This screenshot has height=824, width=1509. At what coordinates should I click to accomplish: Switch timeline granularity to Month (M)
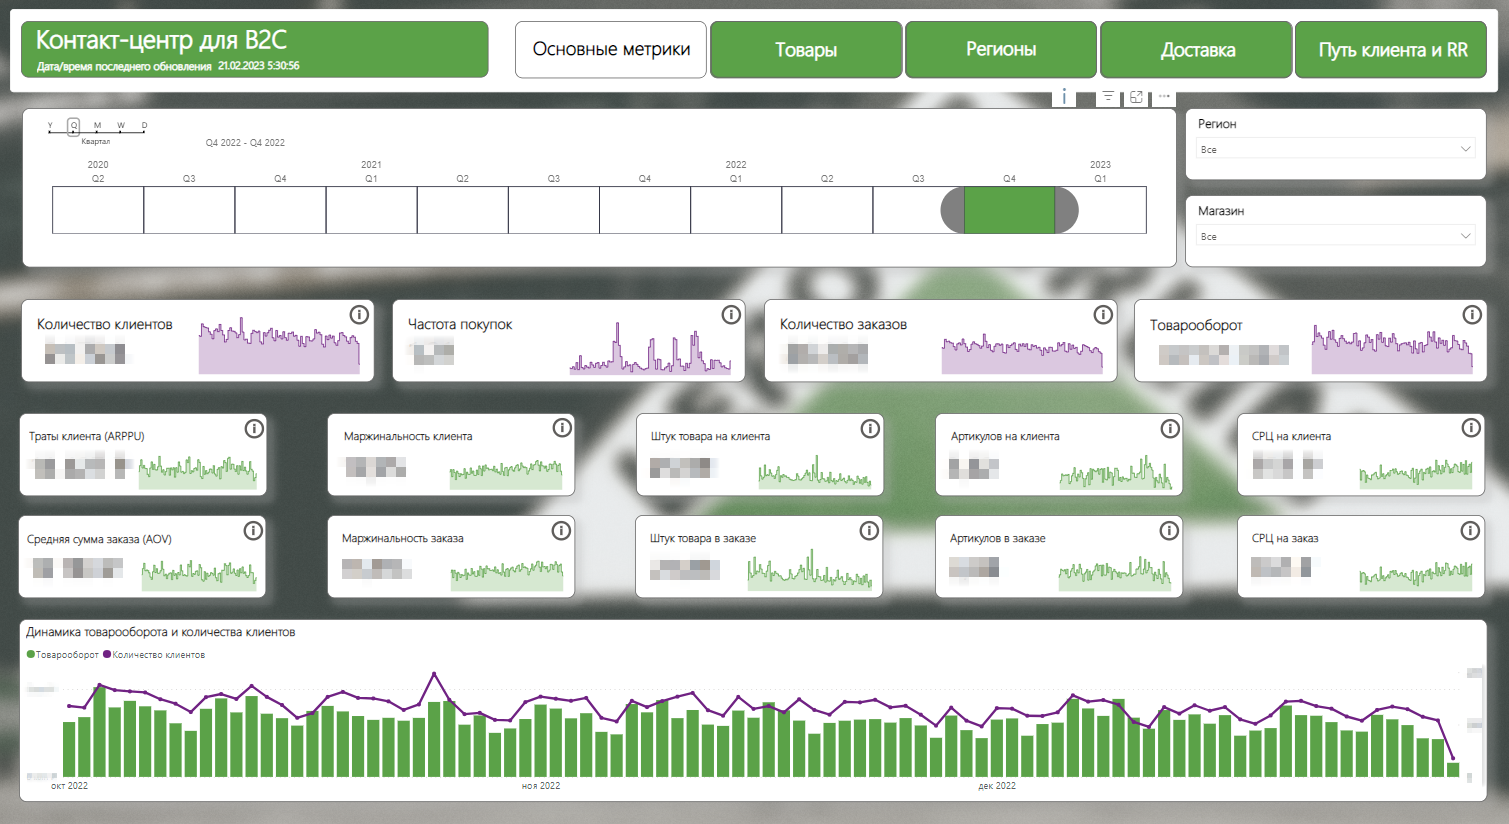[x=97, y=126]
